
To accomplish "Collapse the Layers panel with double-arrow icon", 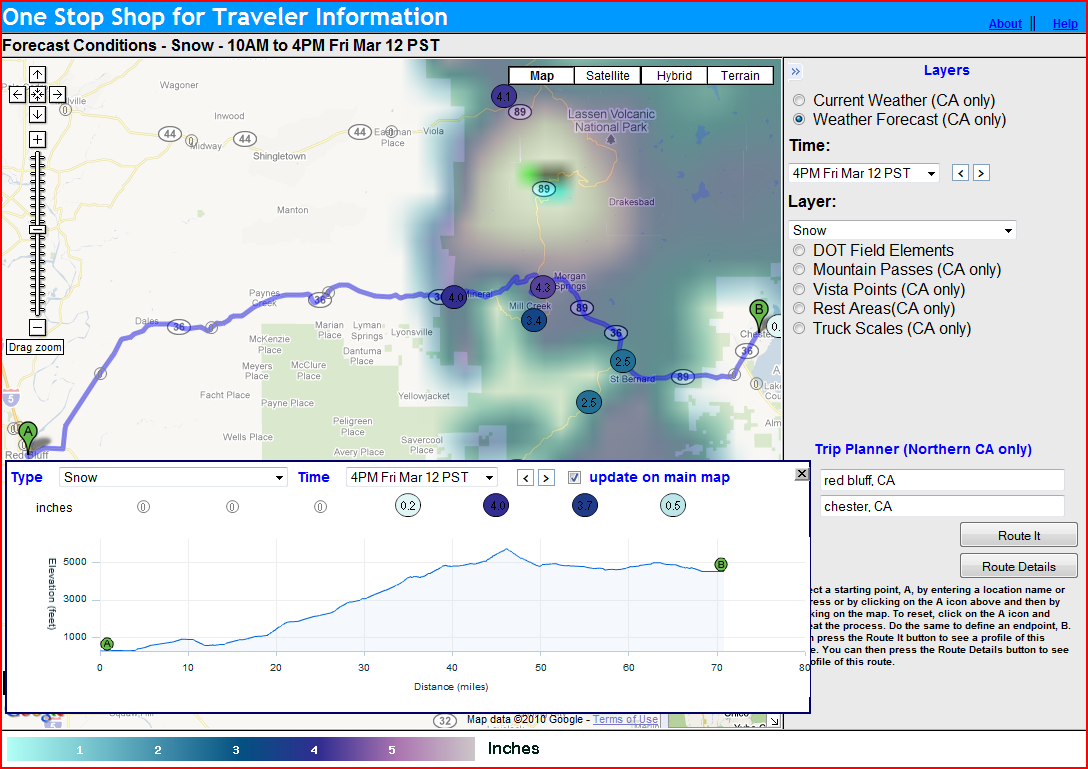I will pos(796,71).
